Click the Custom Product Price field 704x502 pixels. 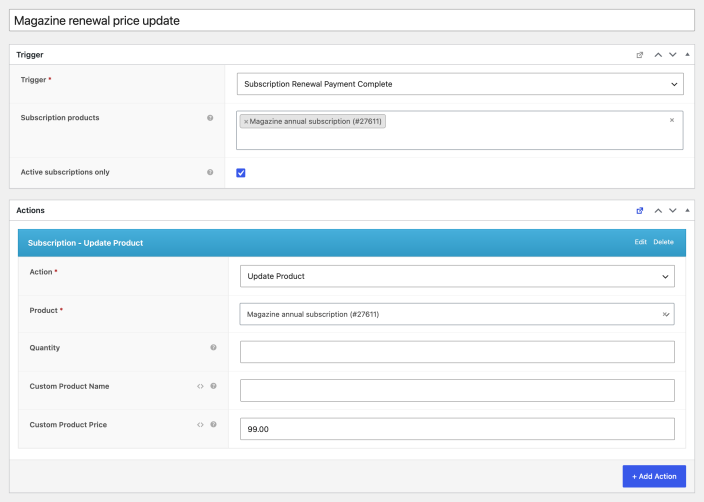[x=457, y=429]
